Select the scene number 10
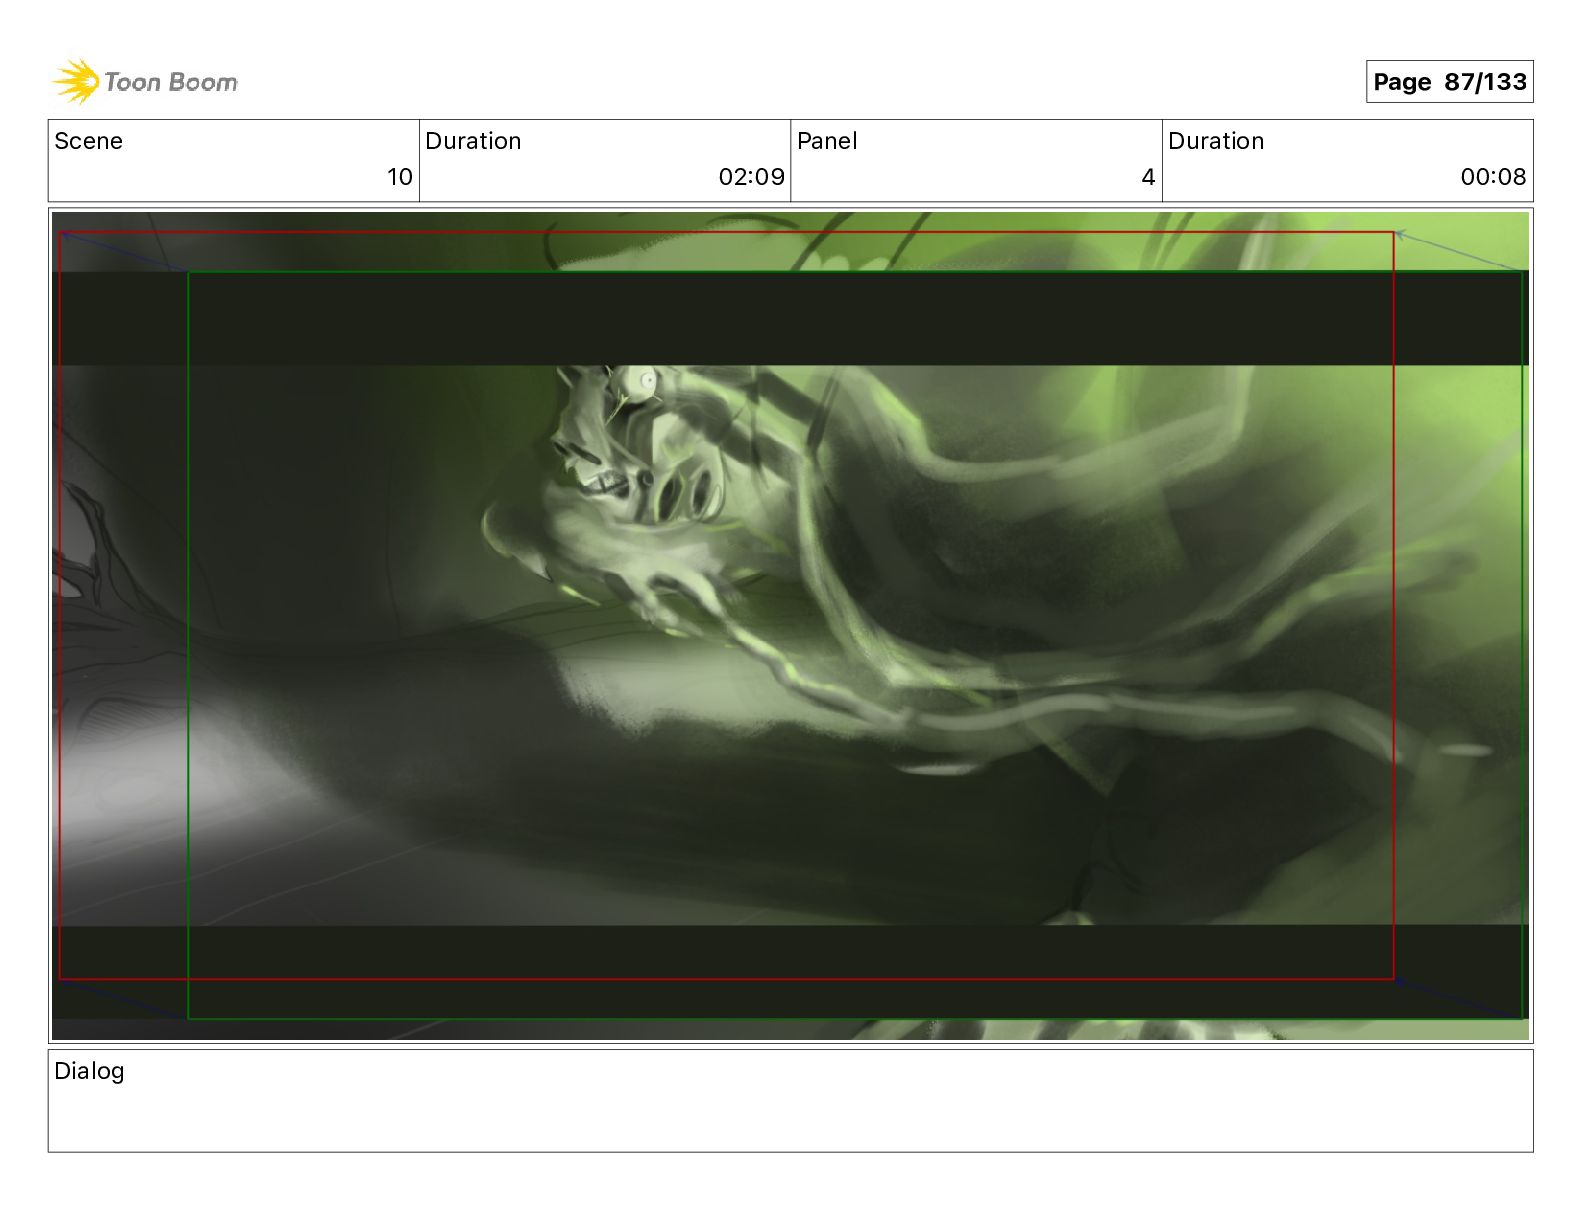The height and width of the screenshot is (1224, 1584). coord(399,177)
